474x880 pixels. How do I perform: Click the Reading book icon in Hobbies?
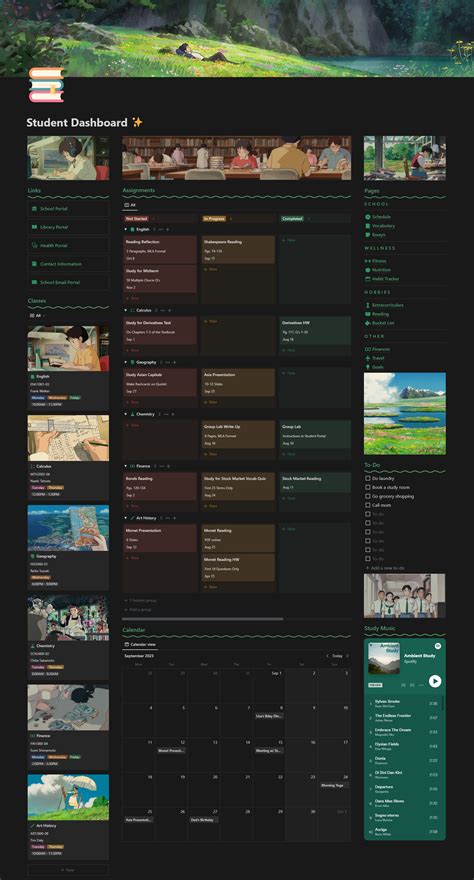click(x=367, y=314)
